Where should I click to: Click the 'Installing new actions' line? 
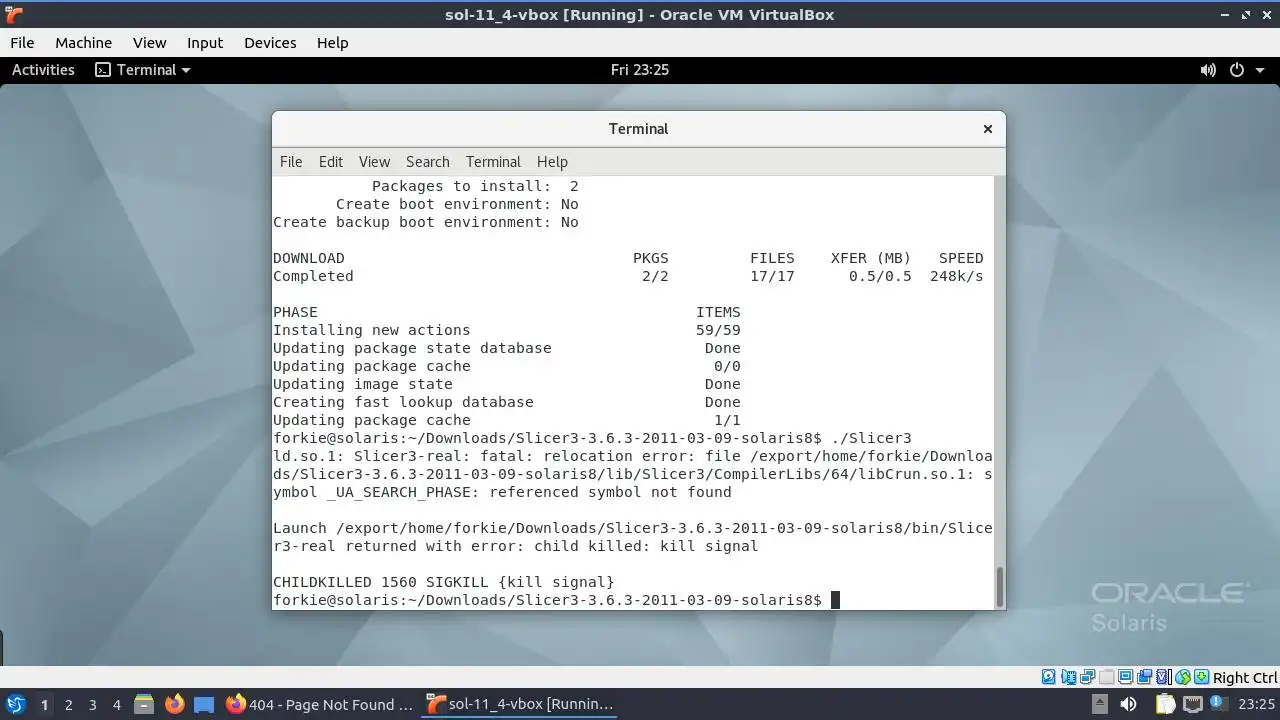tap(507, 330)
